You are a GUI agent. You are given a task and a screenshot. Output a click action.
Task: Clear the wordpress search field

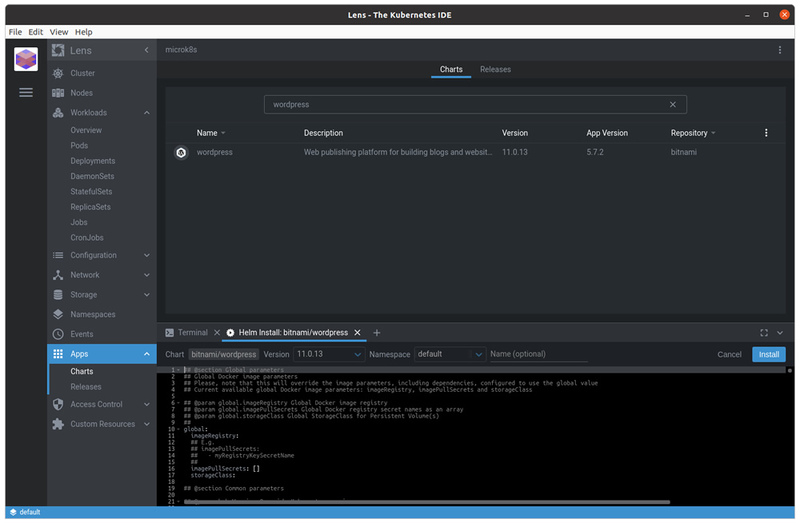coord(672,104)
